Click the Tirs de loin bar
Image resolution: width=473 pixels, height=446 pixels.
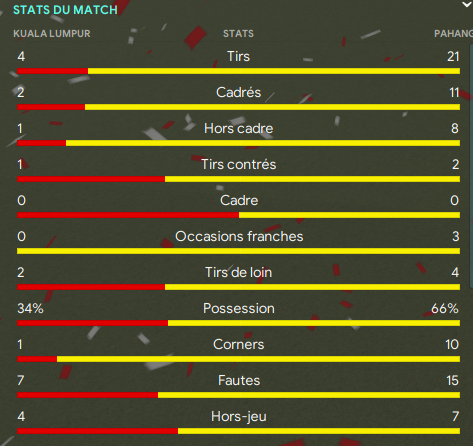click(239, 287)
